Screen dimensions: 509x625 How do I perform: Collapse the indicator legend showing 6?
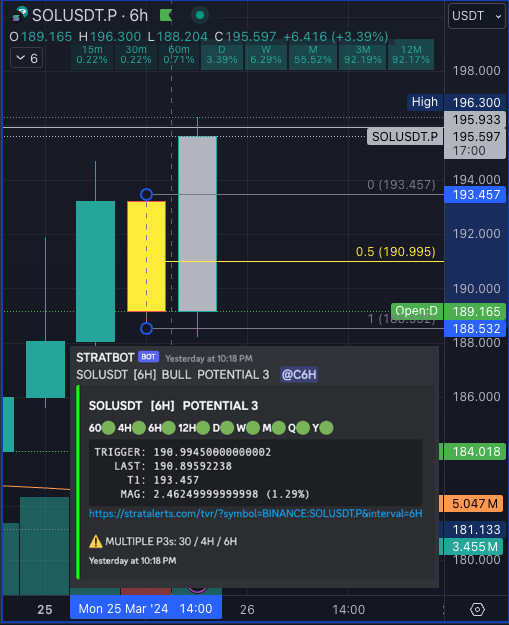point(27,58)
